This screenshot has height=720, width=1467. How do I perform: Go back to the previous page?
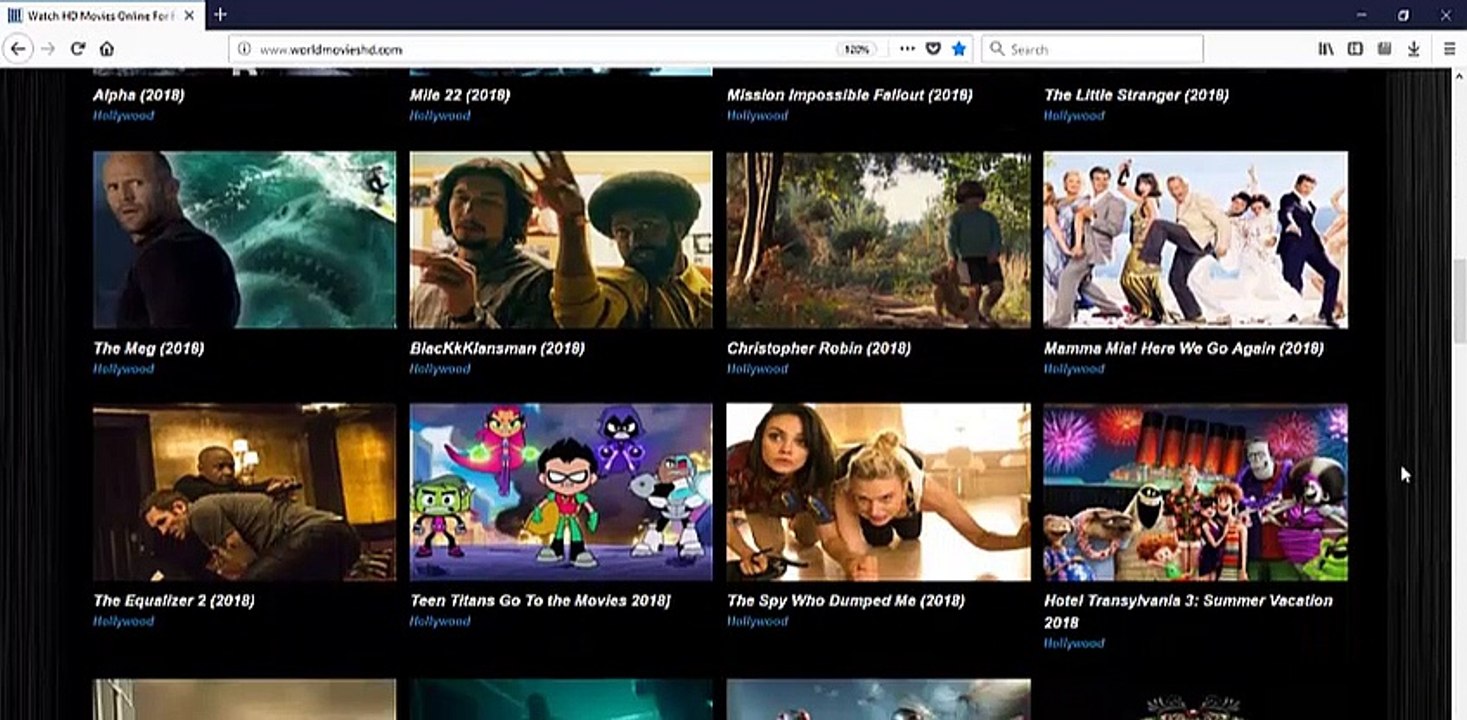coord(17,49)
